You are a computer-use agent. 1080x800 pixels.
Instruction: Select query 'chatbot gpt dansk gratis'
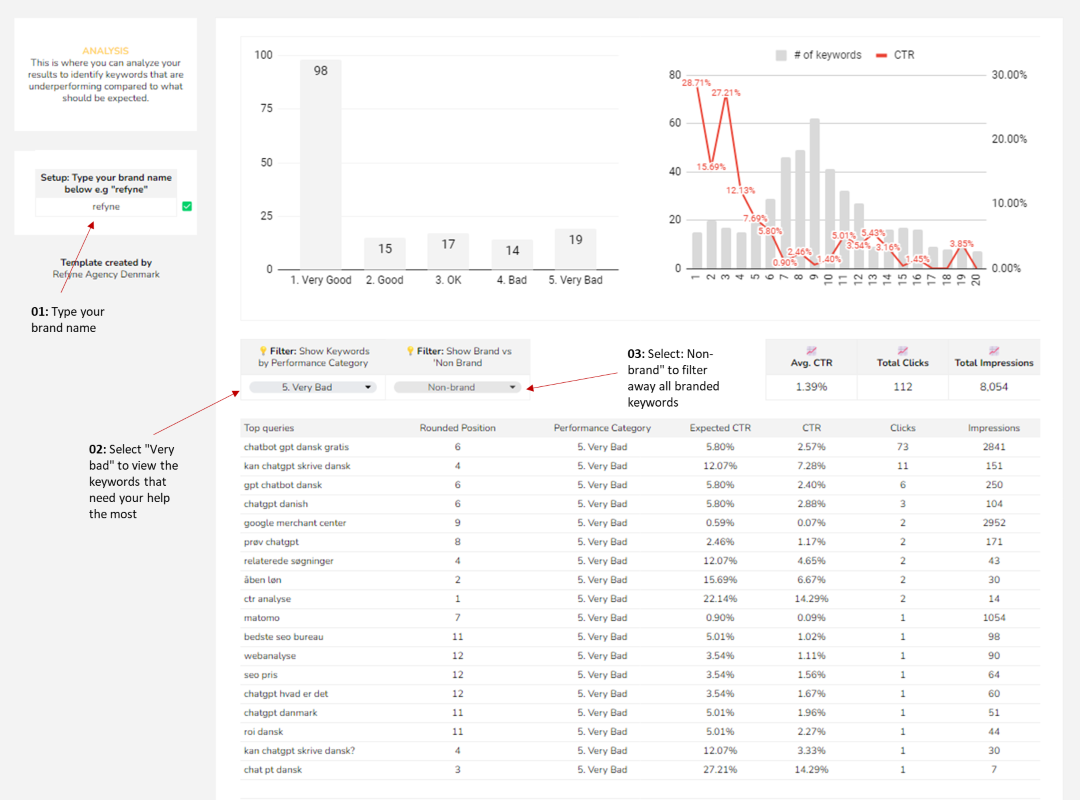(296, 447)
